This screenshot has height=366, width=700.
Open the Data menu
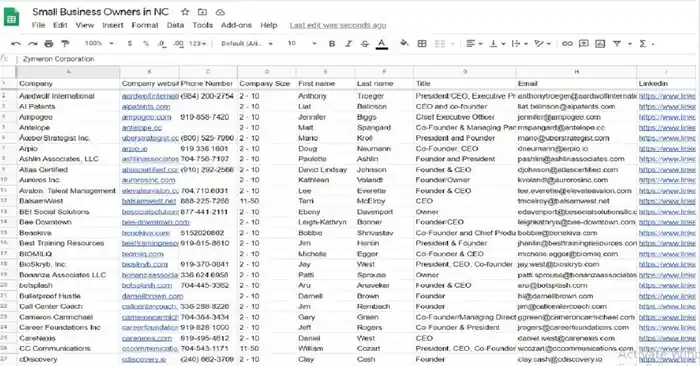[175, 25]
